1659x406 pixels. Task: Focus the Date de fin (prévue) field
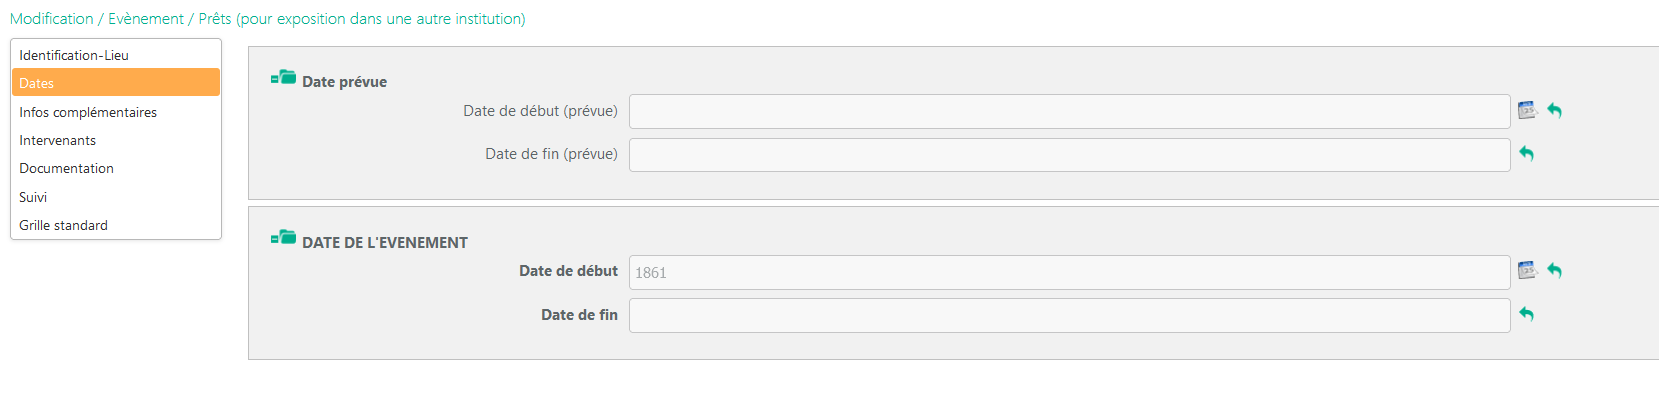click(1069, 155)
